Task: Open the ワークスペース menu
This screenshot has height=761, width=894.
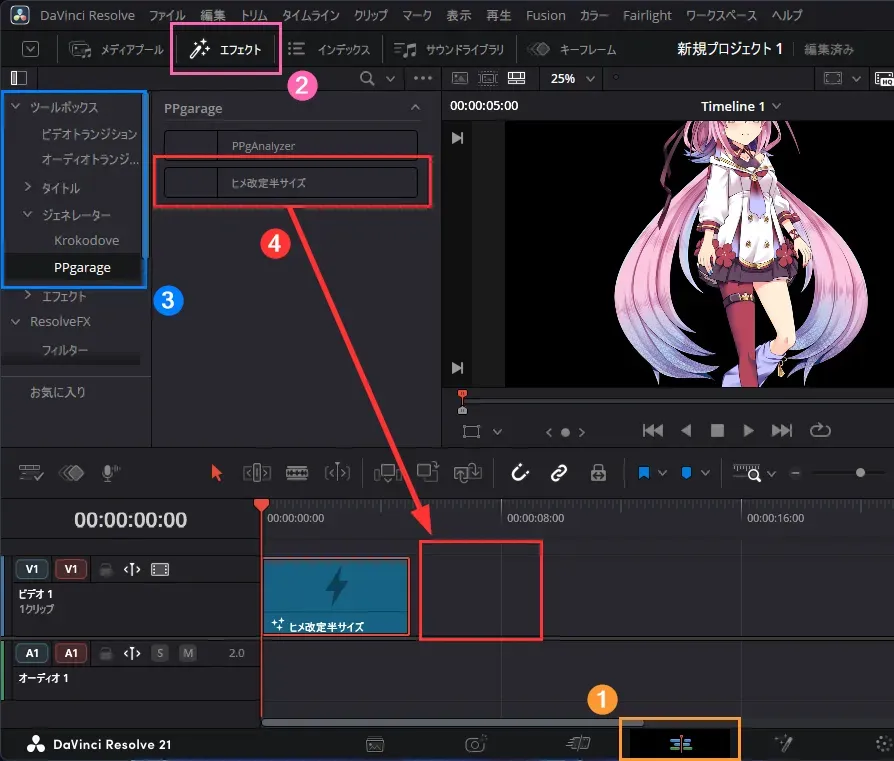Action: tap(721, 15)
